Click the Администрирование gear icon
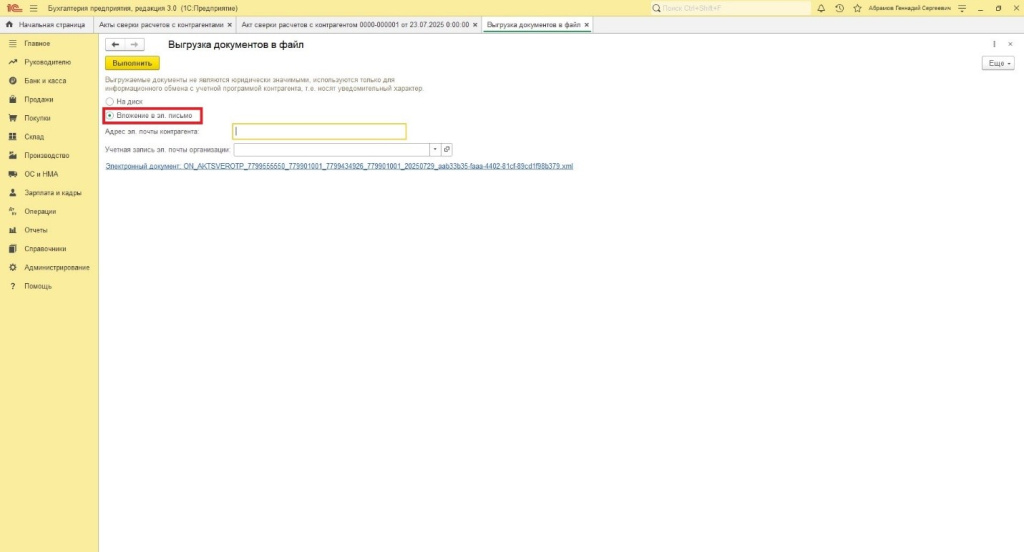The image size is (1024, 552). [x=12, y=267]
